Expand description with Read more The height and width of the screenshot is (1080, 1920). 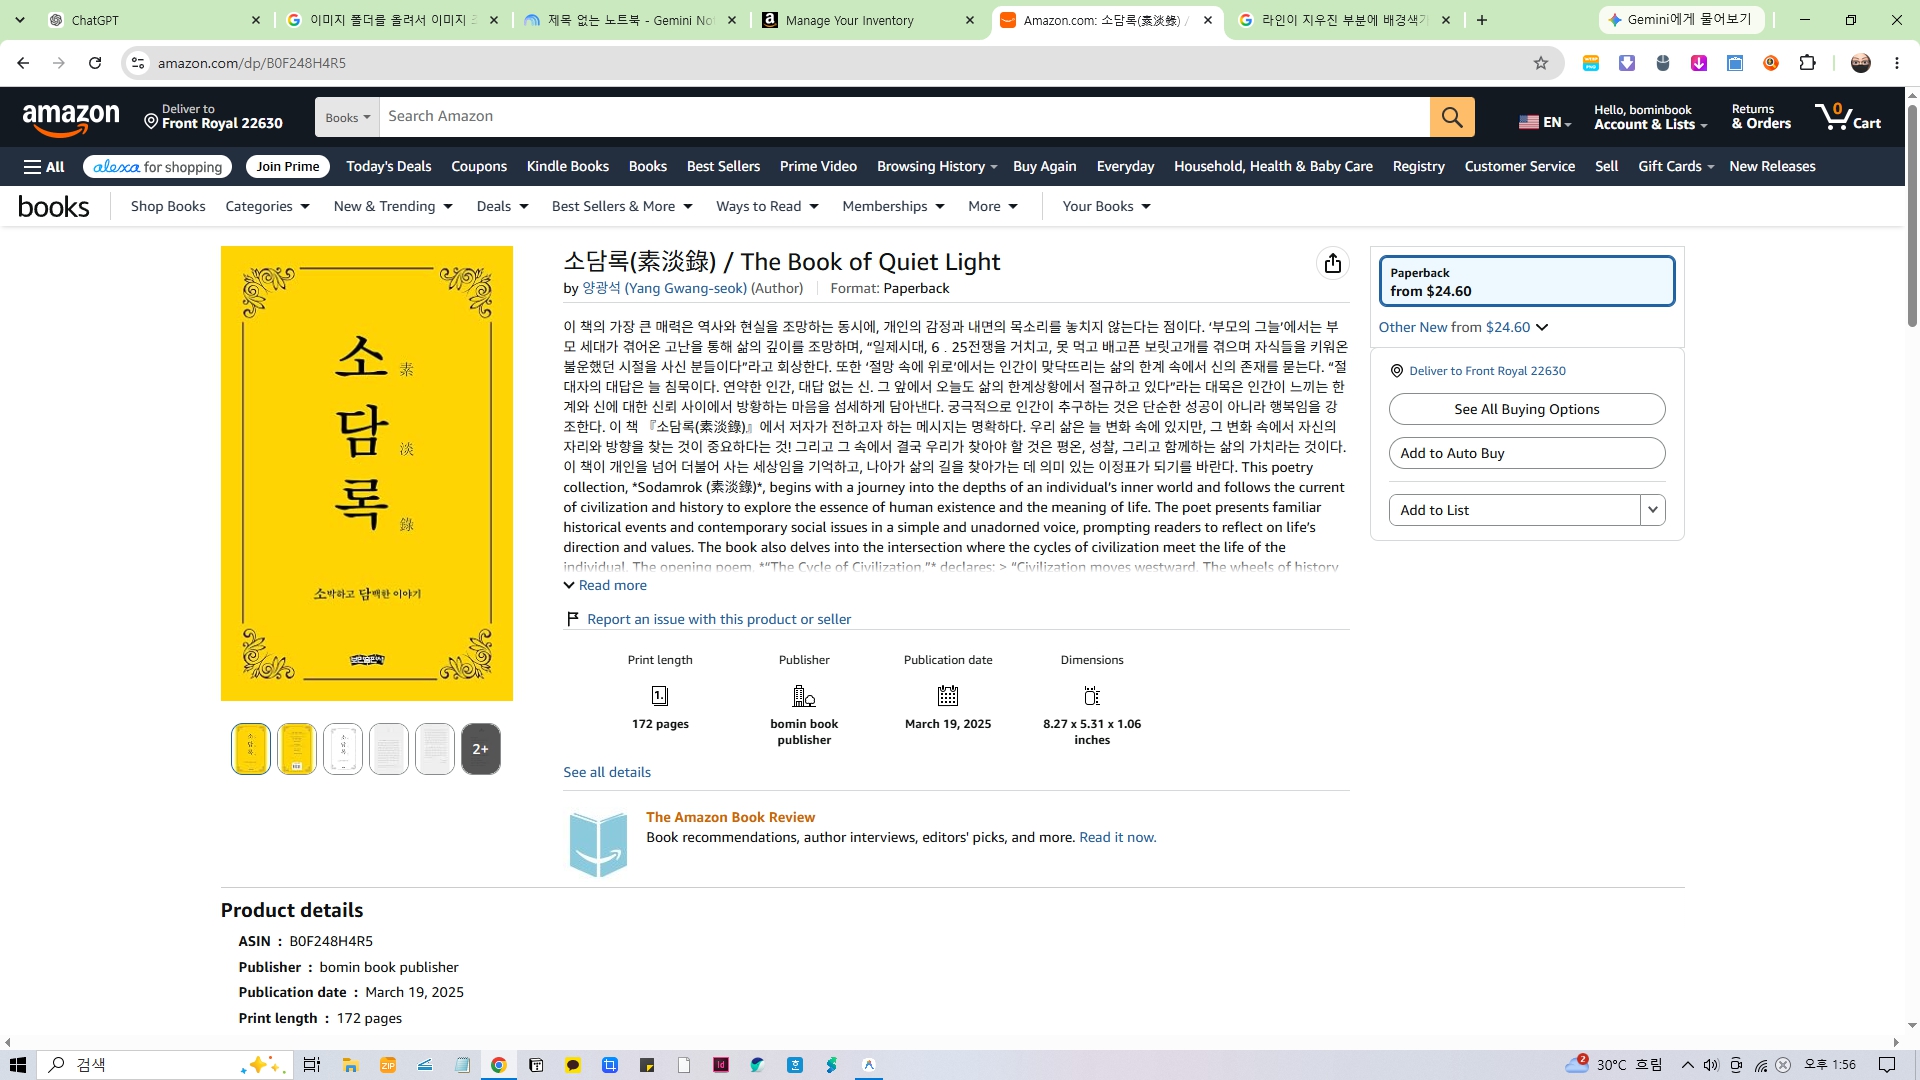tap(605, 585)
